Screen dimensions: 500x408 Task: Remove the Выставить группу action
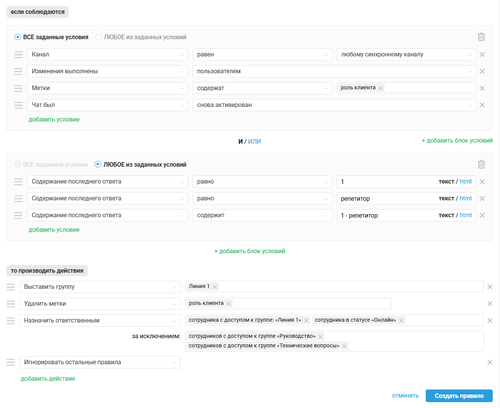tap(490, 287)
